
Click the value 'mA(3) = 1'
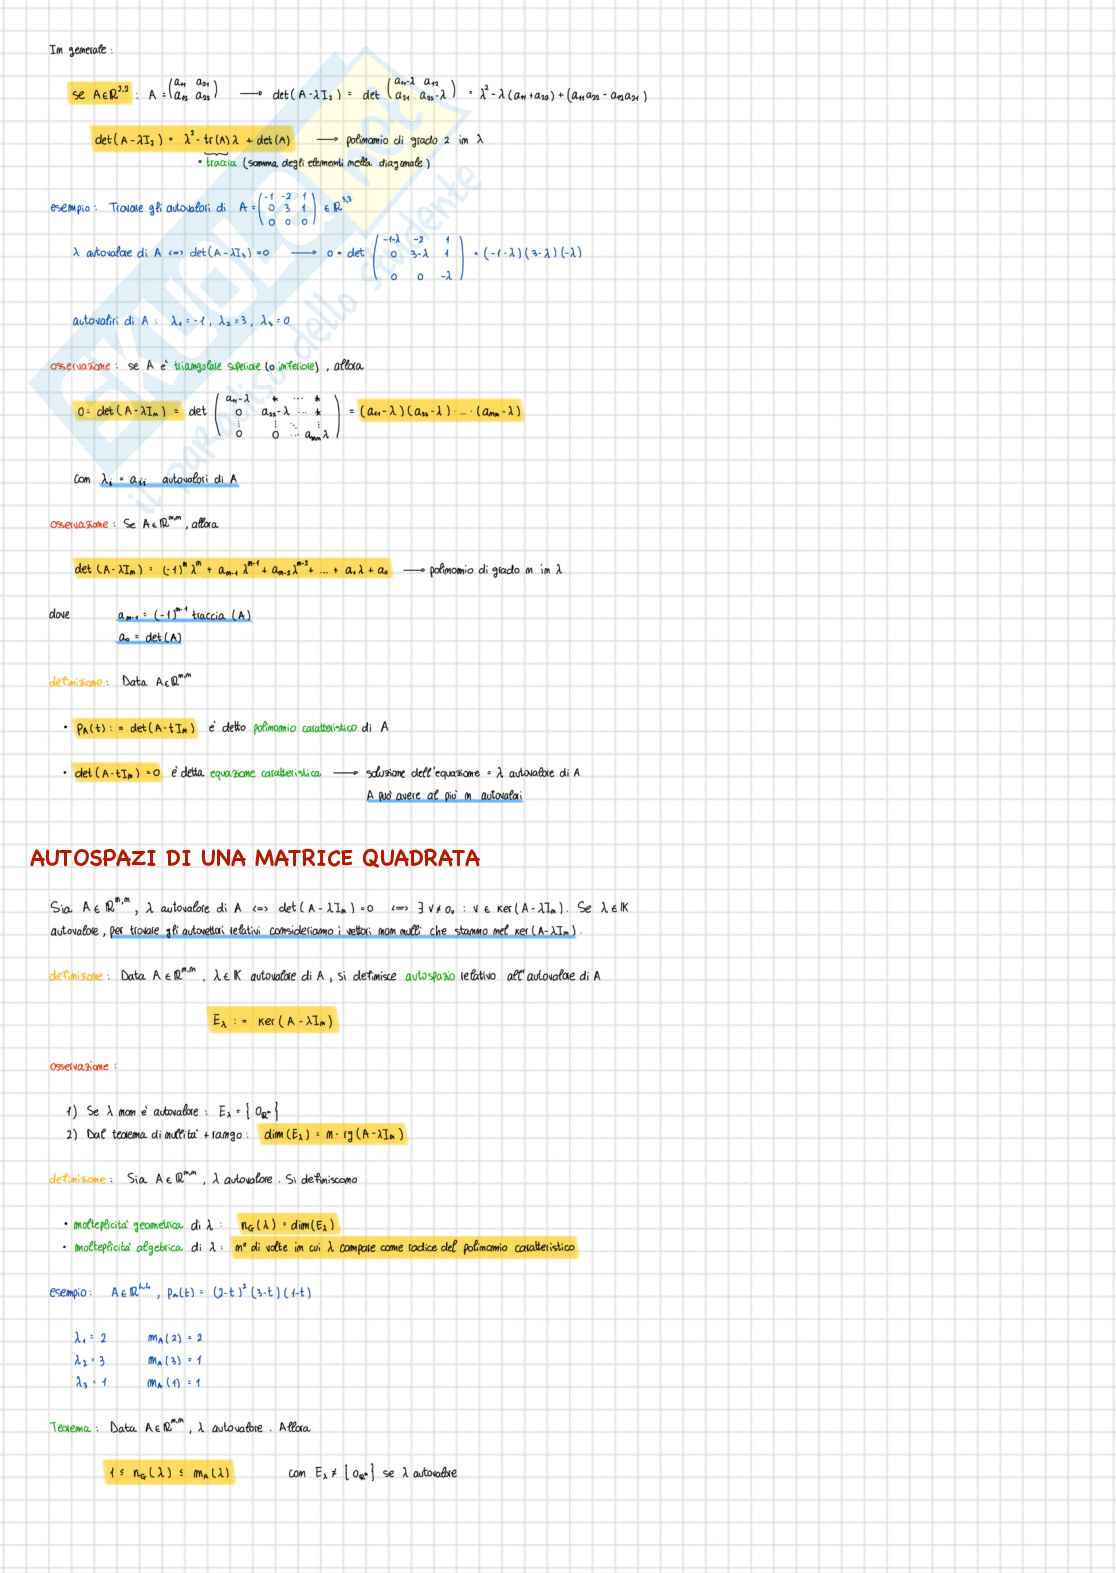tap(174, 1360)
